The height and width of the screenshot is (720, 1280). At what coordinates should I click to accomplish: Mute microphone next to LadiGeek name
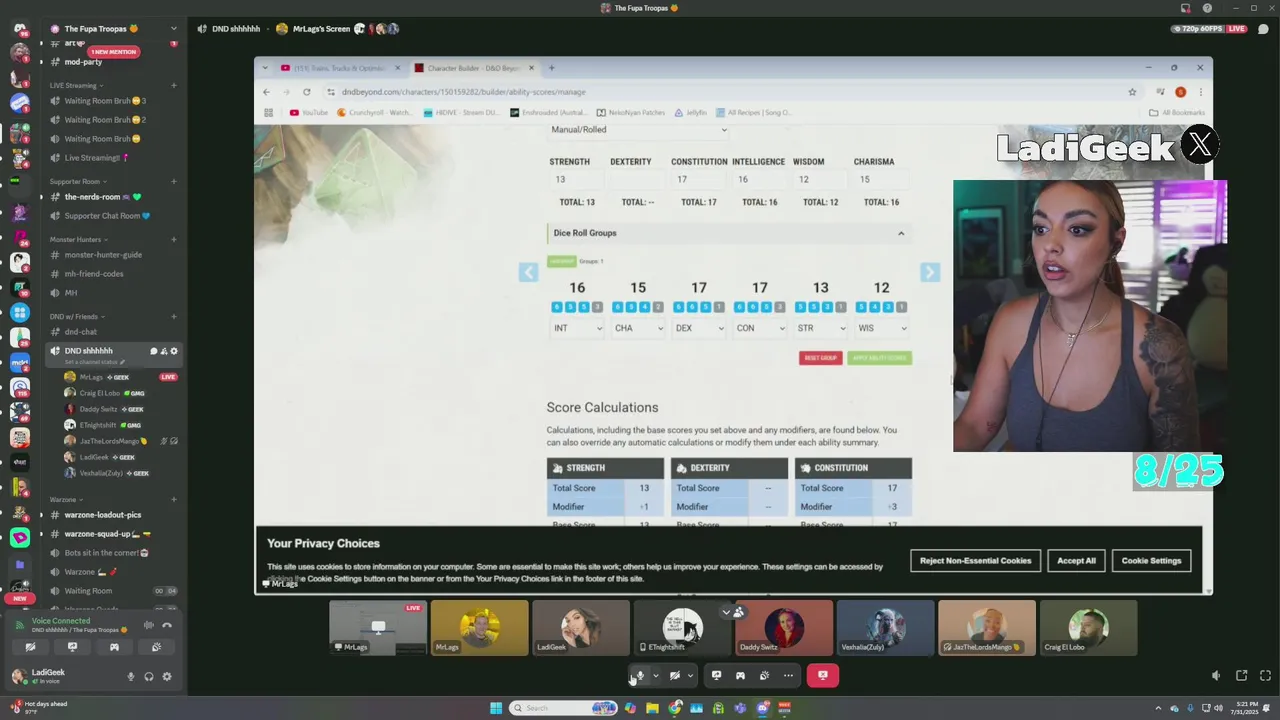pyautogui.click(x=130, y=677)
